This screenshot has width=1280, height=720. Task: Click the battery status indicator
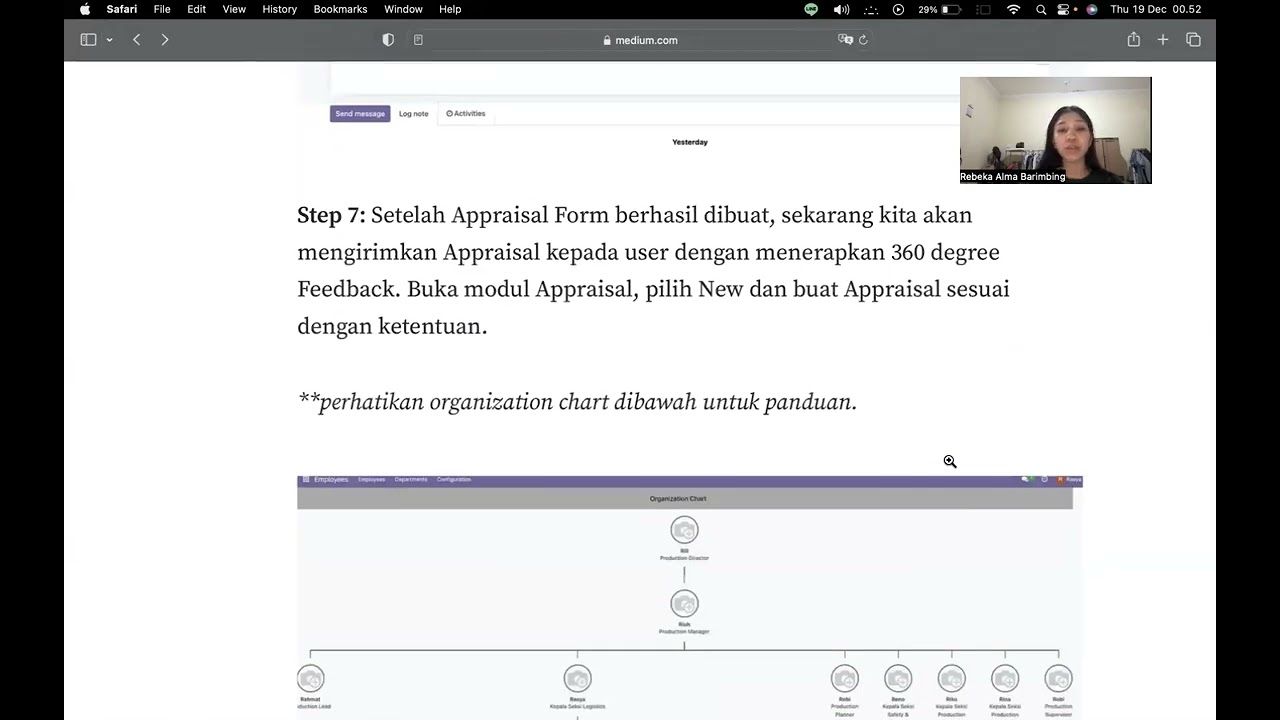(x=940, y=9)
